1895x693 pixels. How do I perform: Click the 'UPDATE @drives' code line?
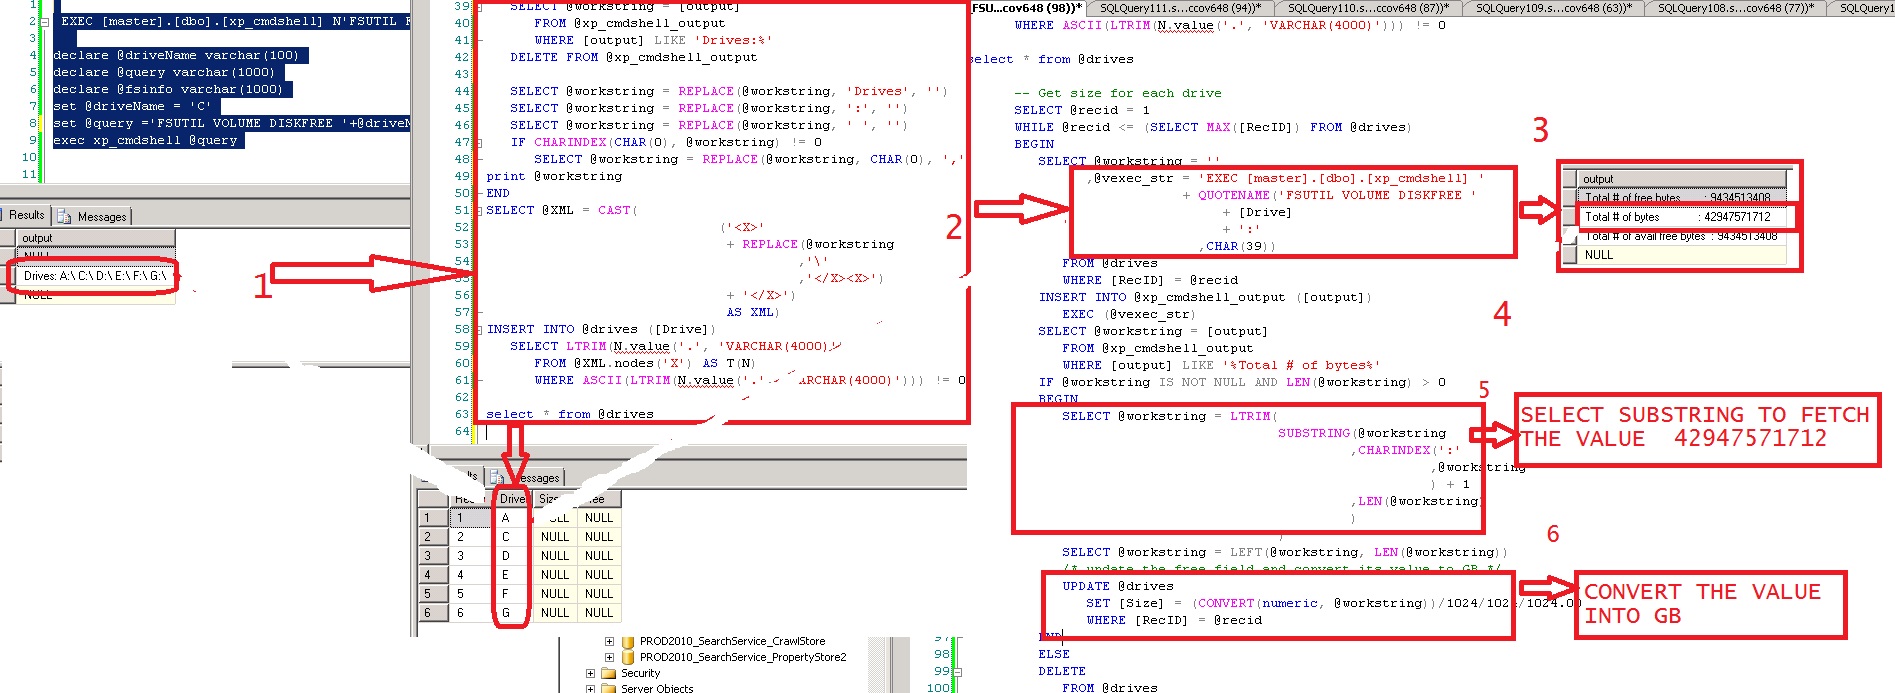pos(1118,587)
